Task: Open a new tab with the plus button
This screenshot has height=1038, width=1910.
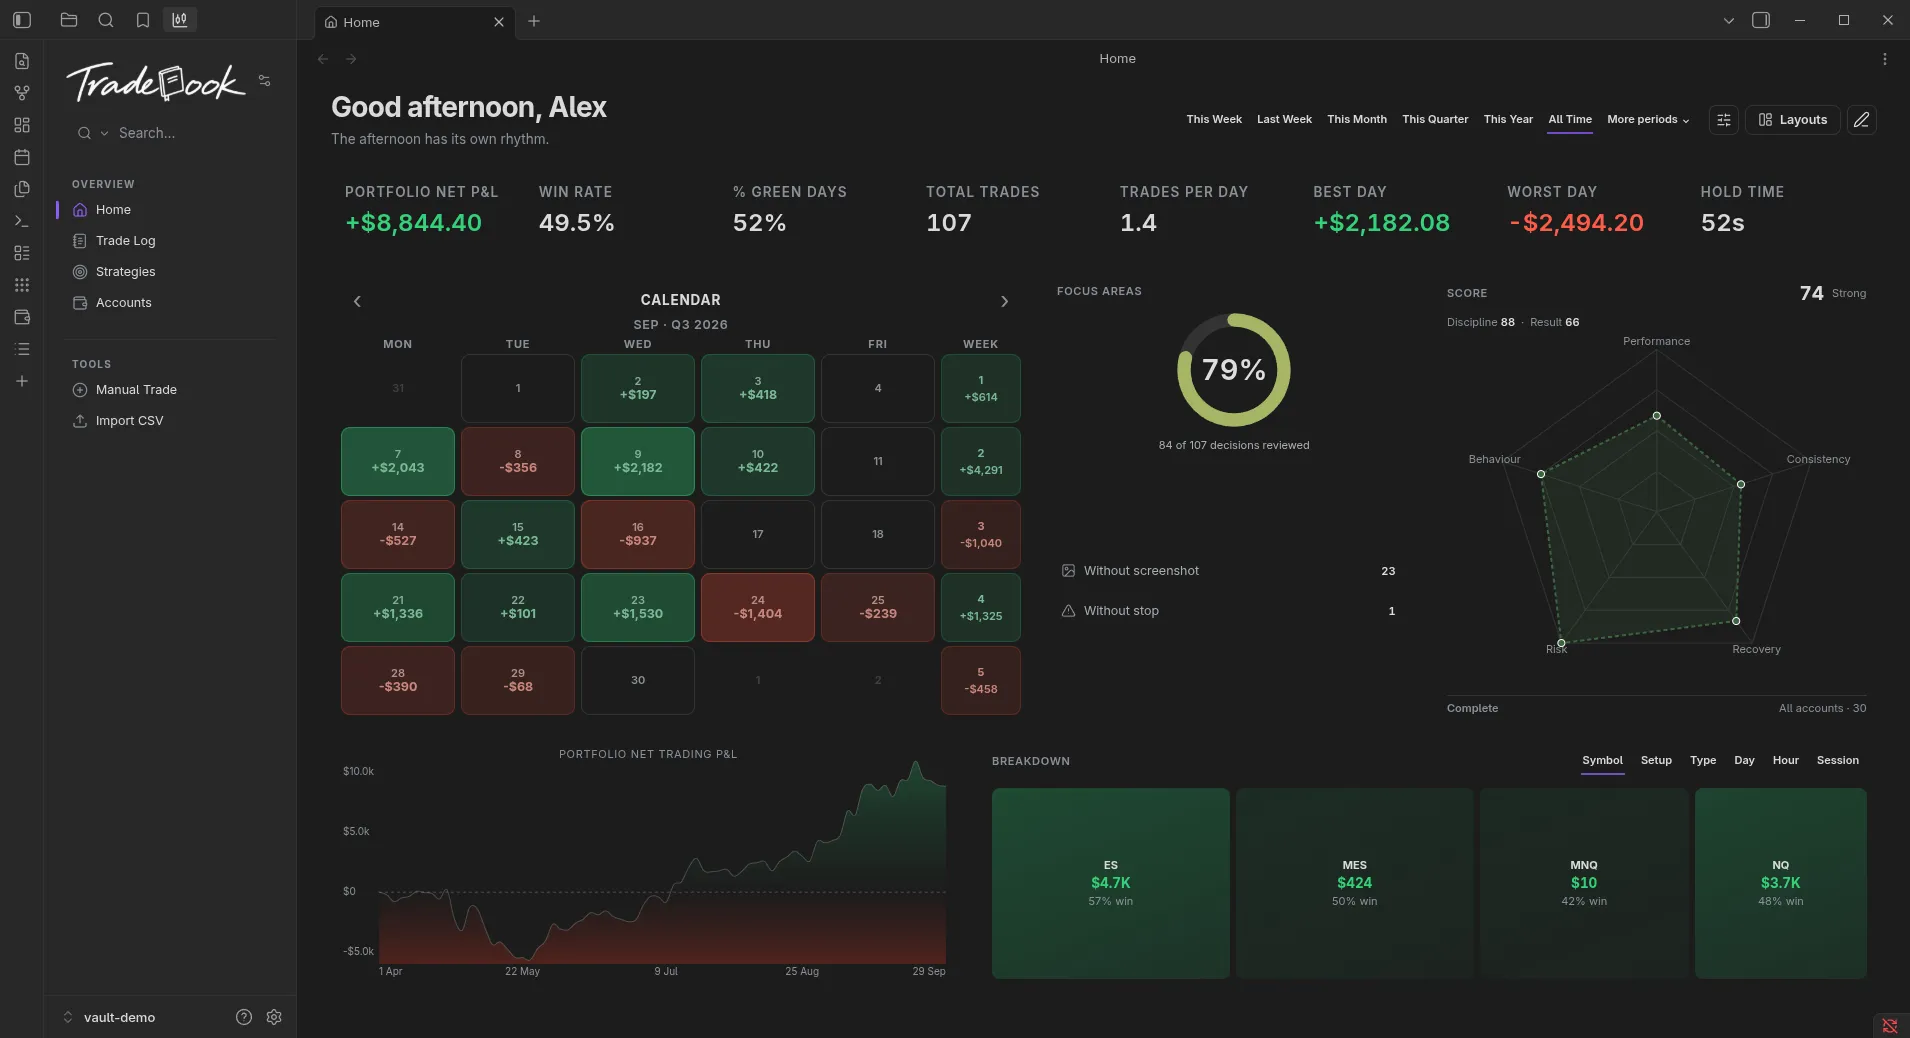Action: pos(534,21)
